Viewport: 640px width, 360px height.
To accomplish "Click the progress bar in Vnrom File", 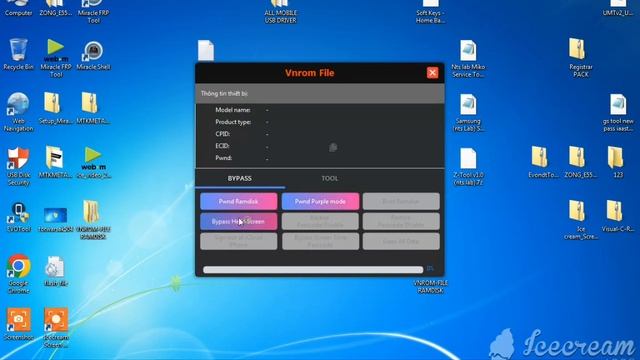I will pos(313,269).
